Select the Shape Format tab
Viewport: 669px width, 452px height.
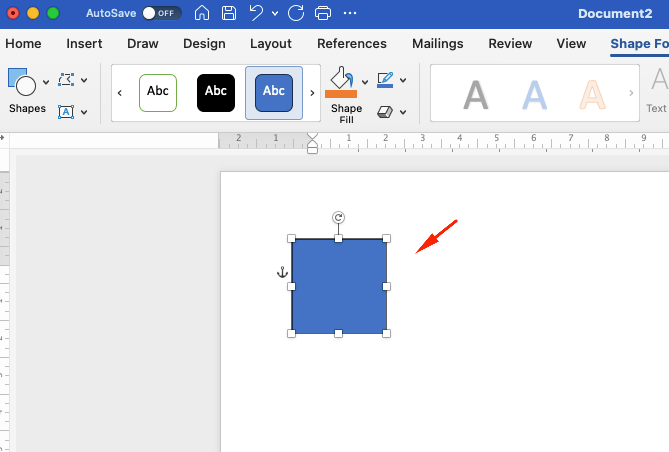(639, 44)
